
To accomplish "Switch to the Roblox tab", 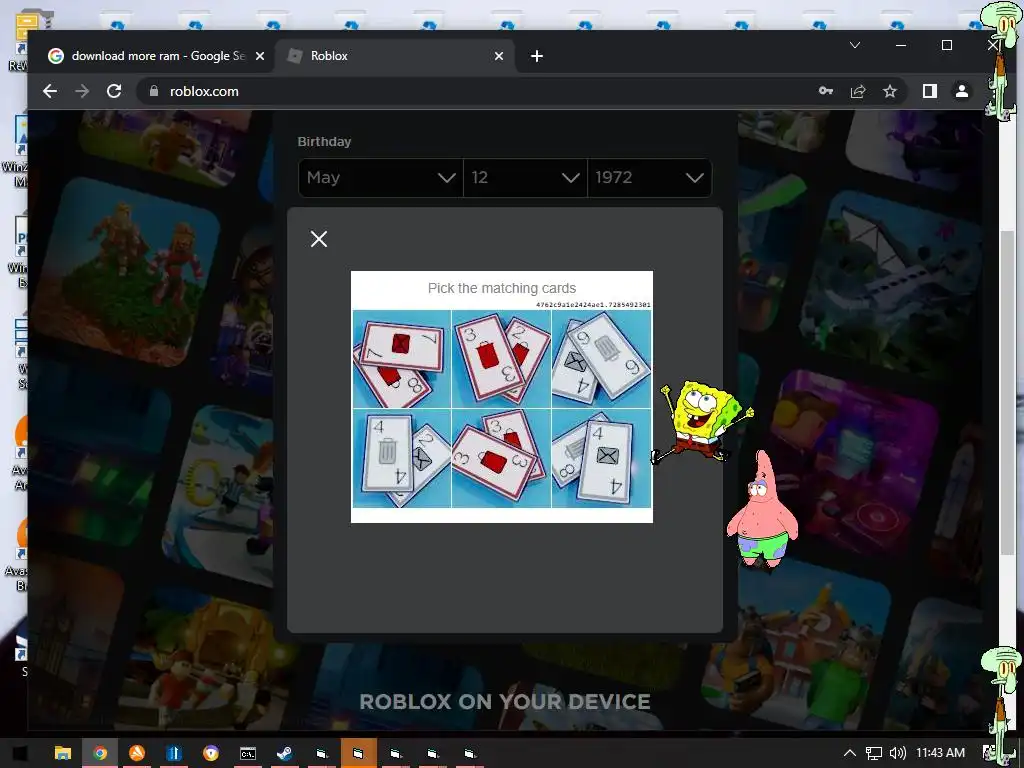I will [394, 56].
